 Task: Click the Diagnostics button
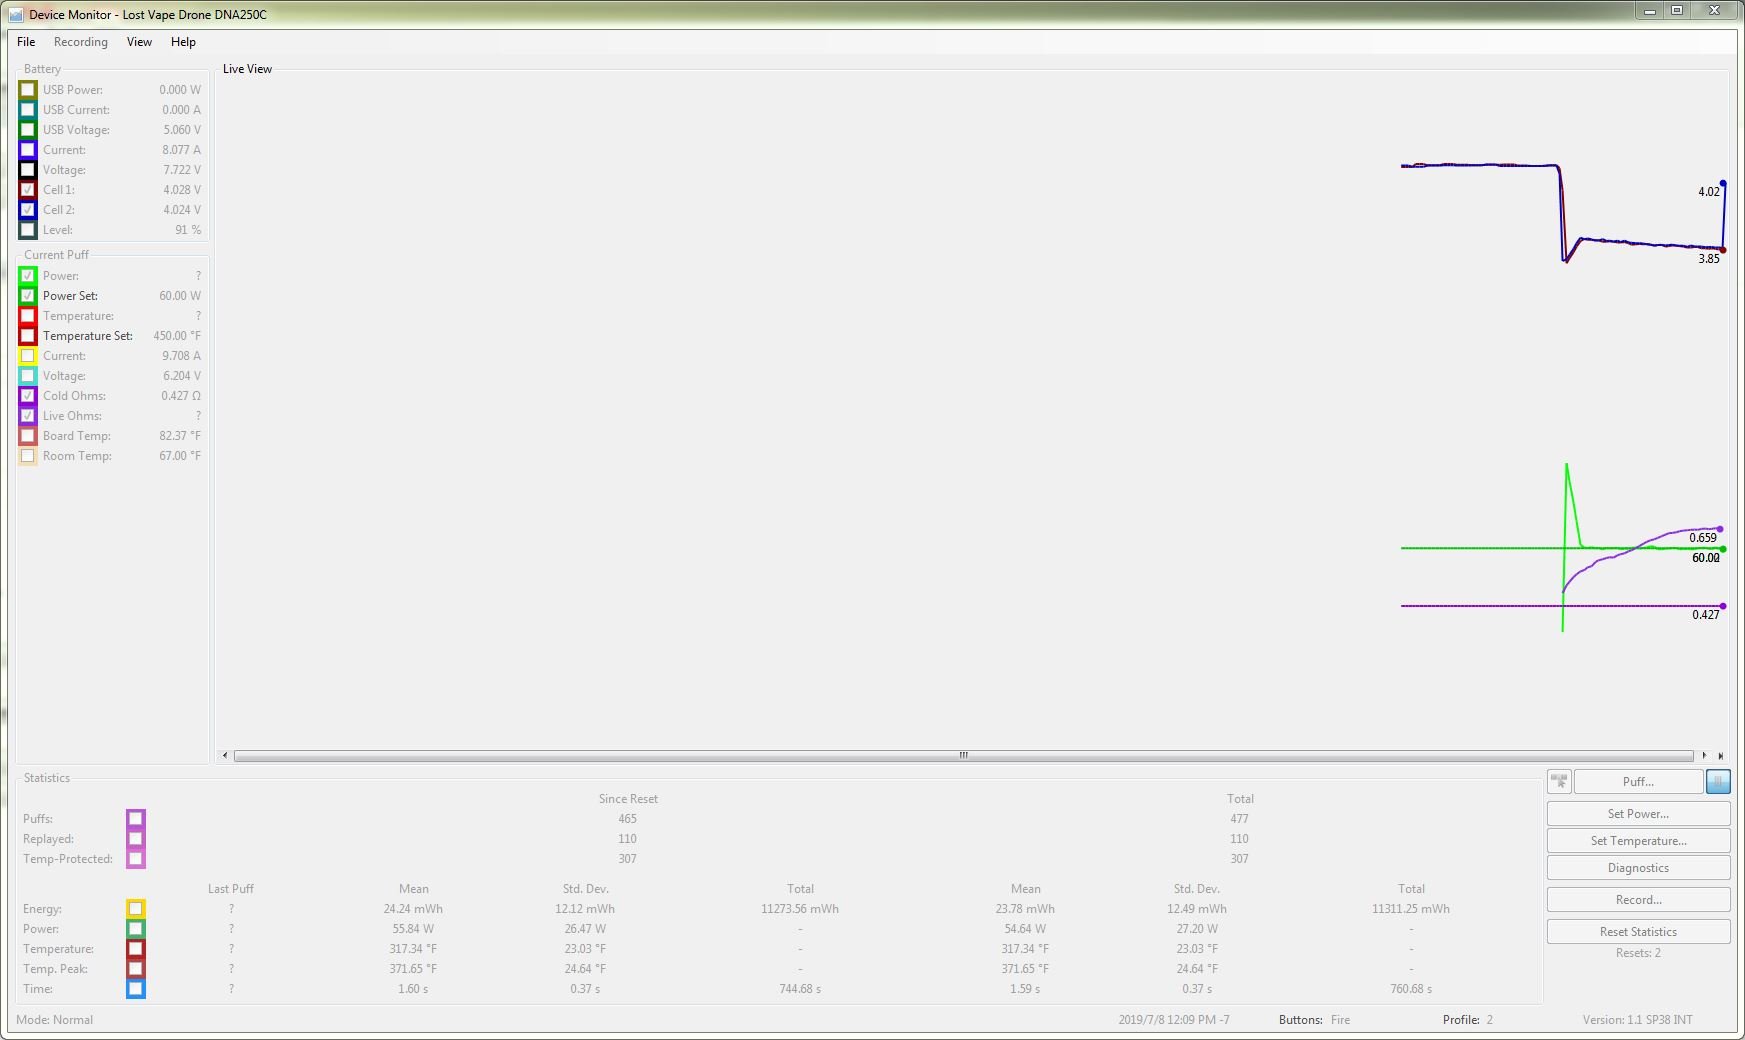[1638, 868]
